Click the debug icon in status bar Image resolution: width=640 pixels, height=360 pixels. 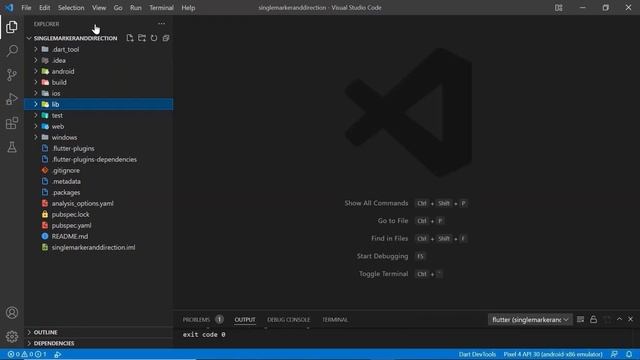(x=58, y=354)
